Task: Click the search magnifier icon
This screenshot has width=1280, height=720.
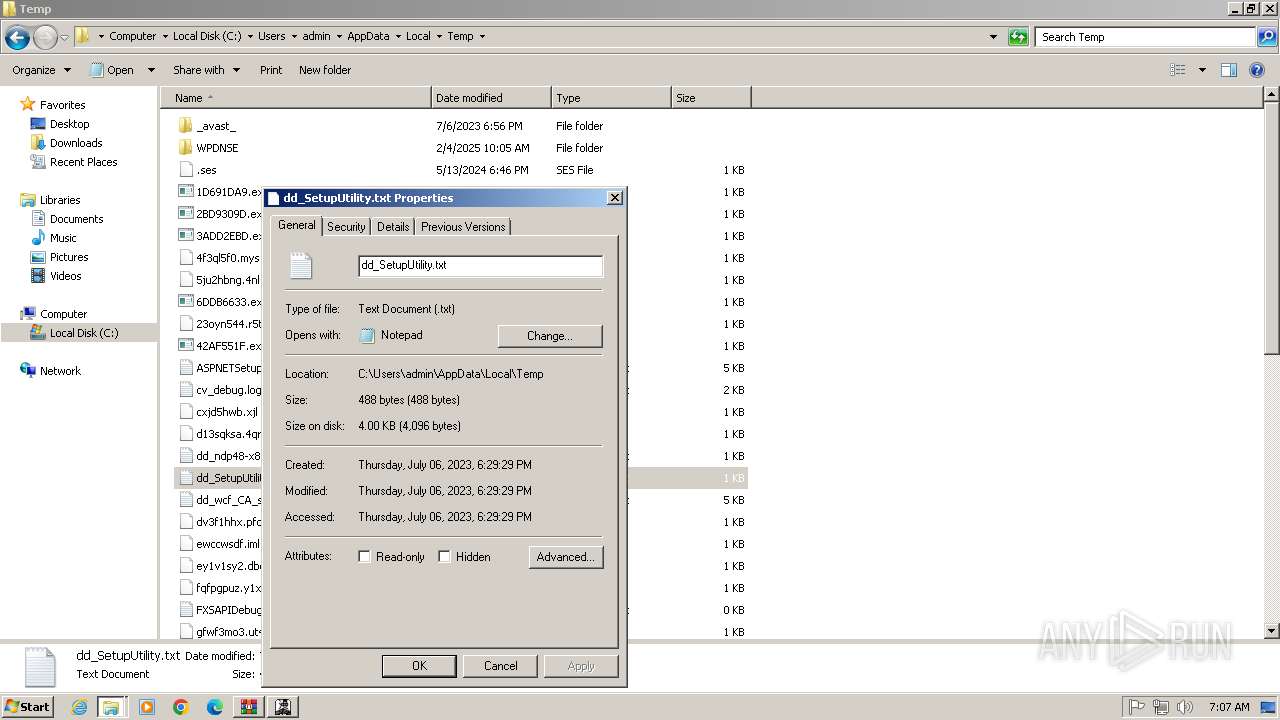Action: [1266, 37]
